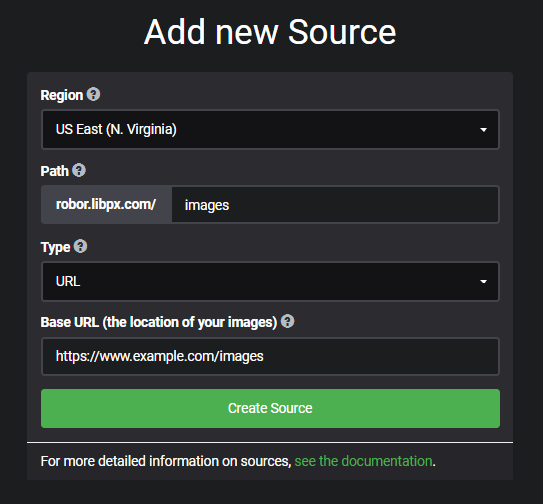The height and width of the screenshot is (504, 543).
Task: Click the 'Add new Source' heading
Action: (x=270, y=32)
